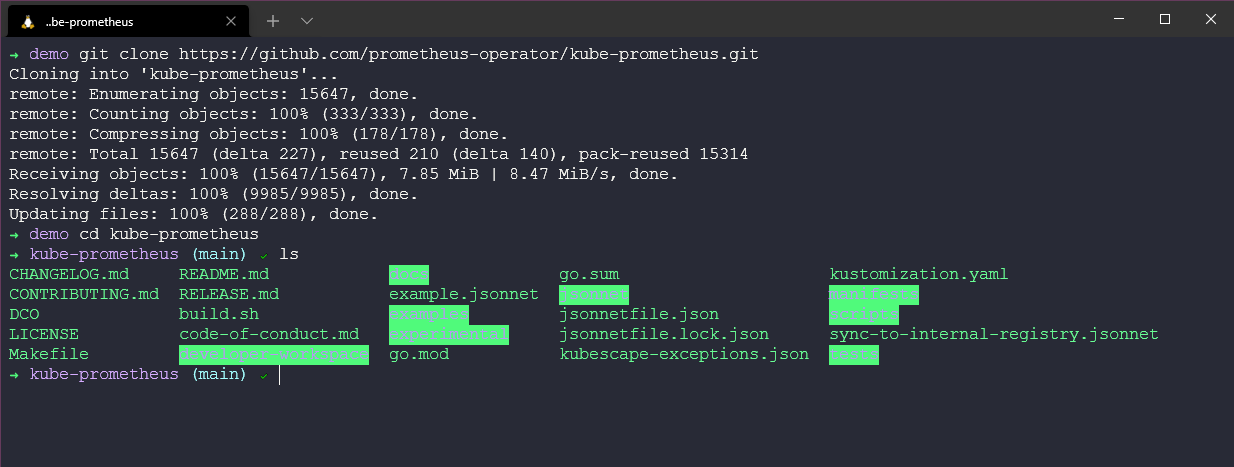Minimize the terminal window
The image size is (1234, 467).
coord(1118,19)
